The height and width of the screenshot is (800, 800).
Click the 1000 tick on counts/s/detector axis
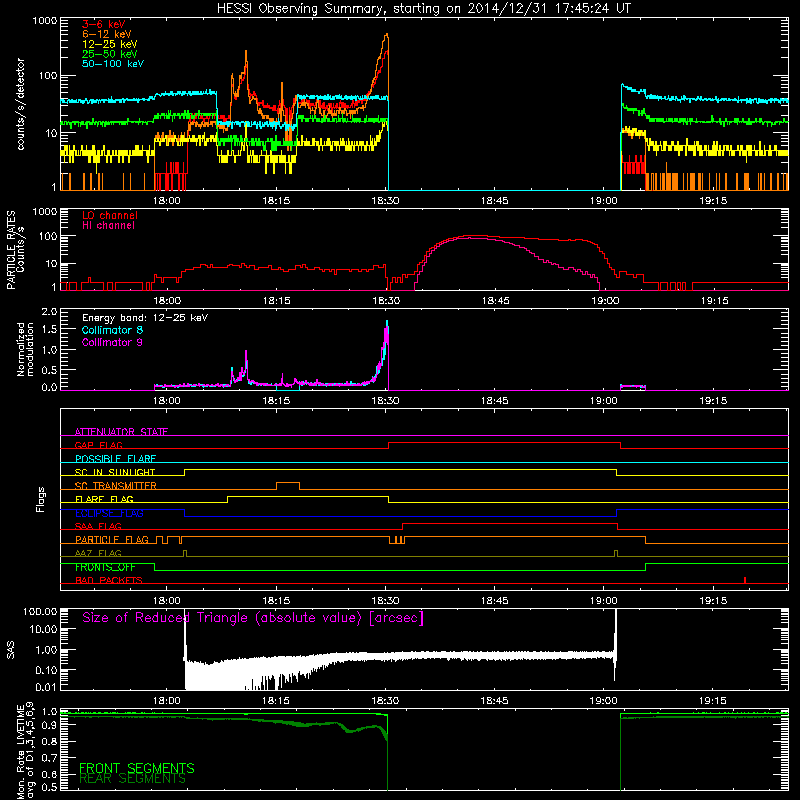tap(45, 21)
